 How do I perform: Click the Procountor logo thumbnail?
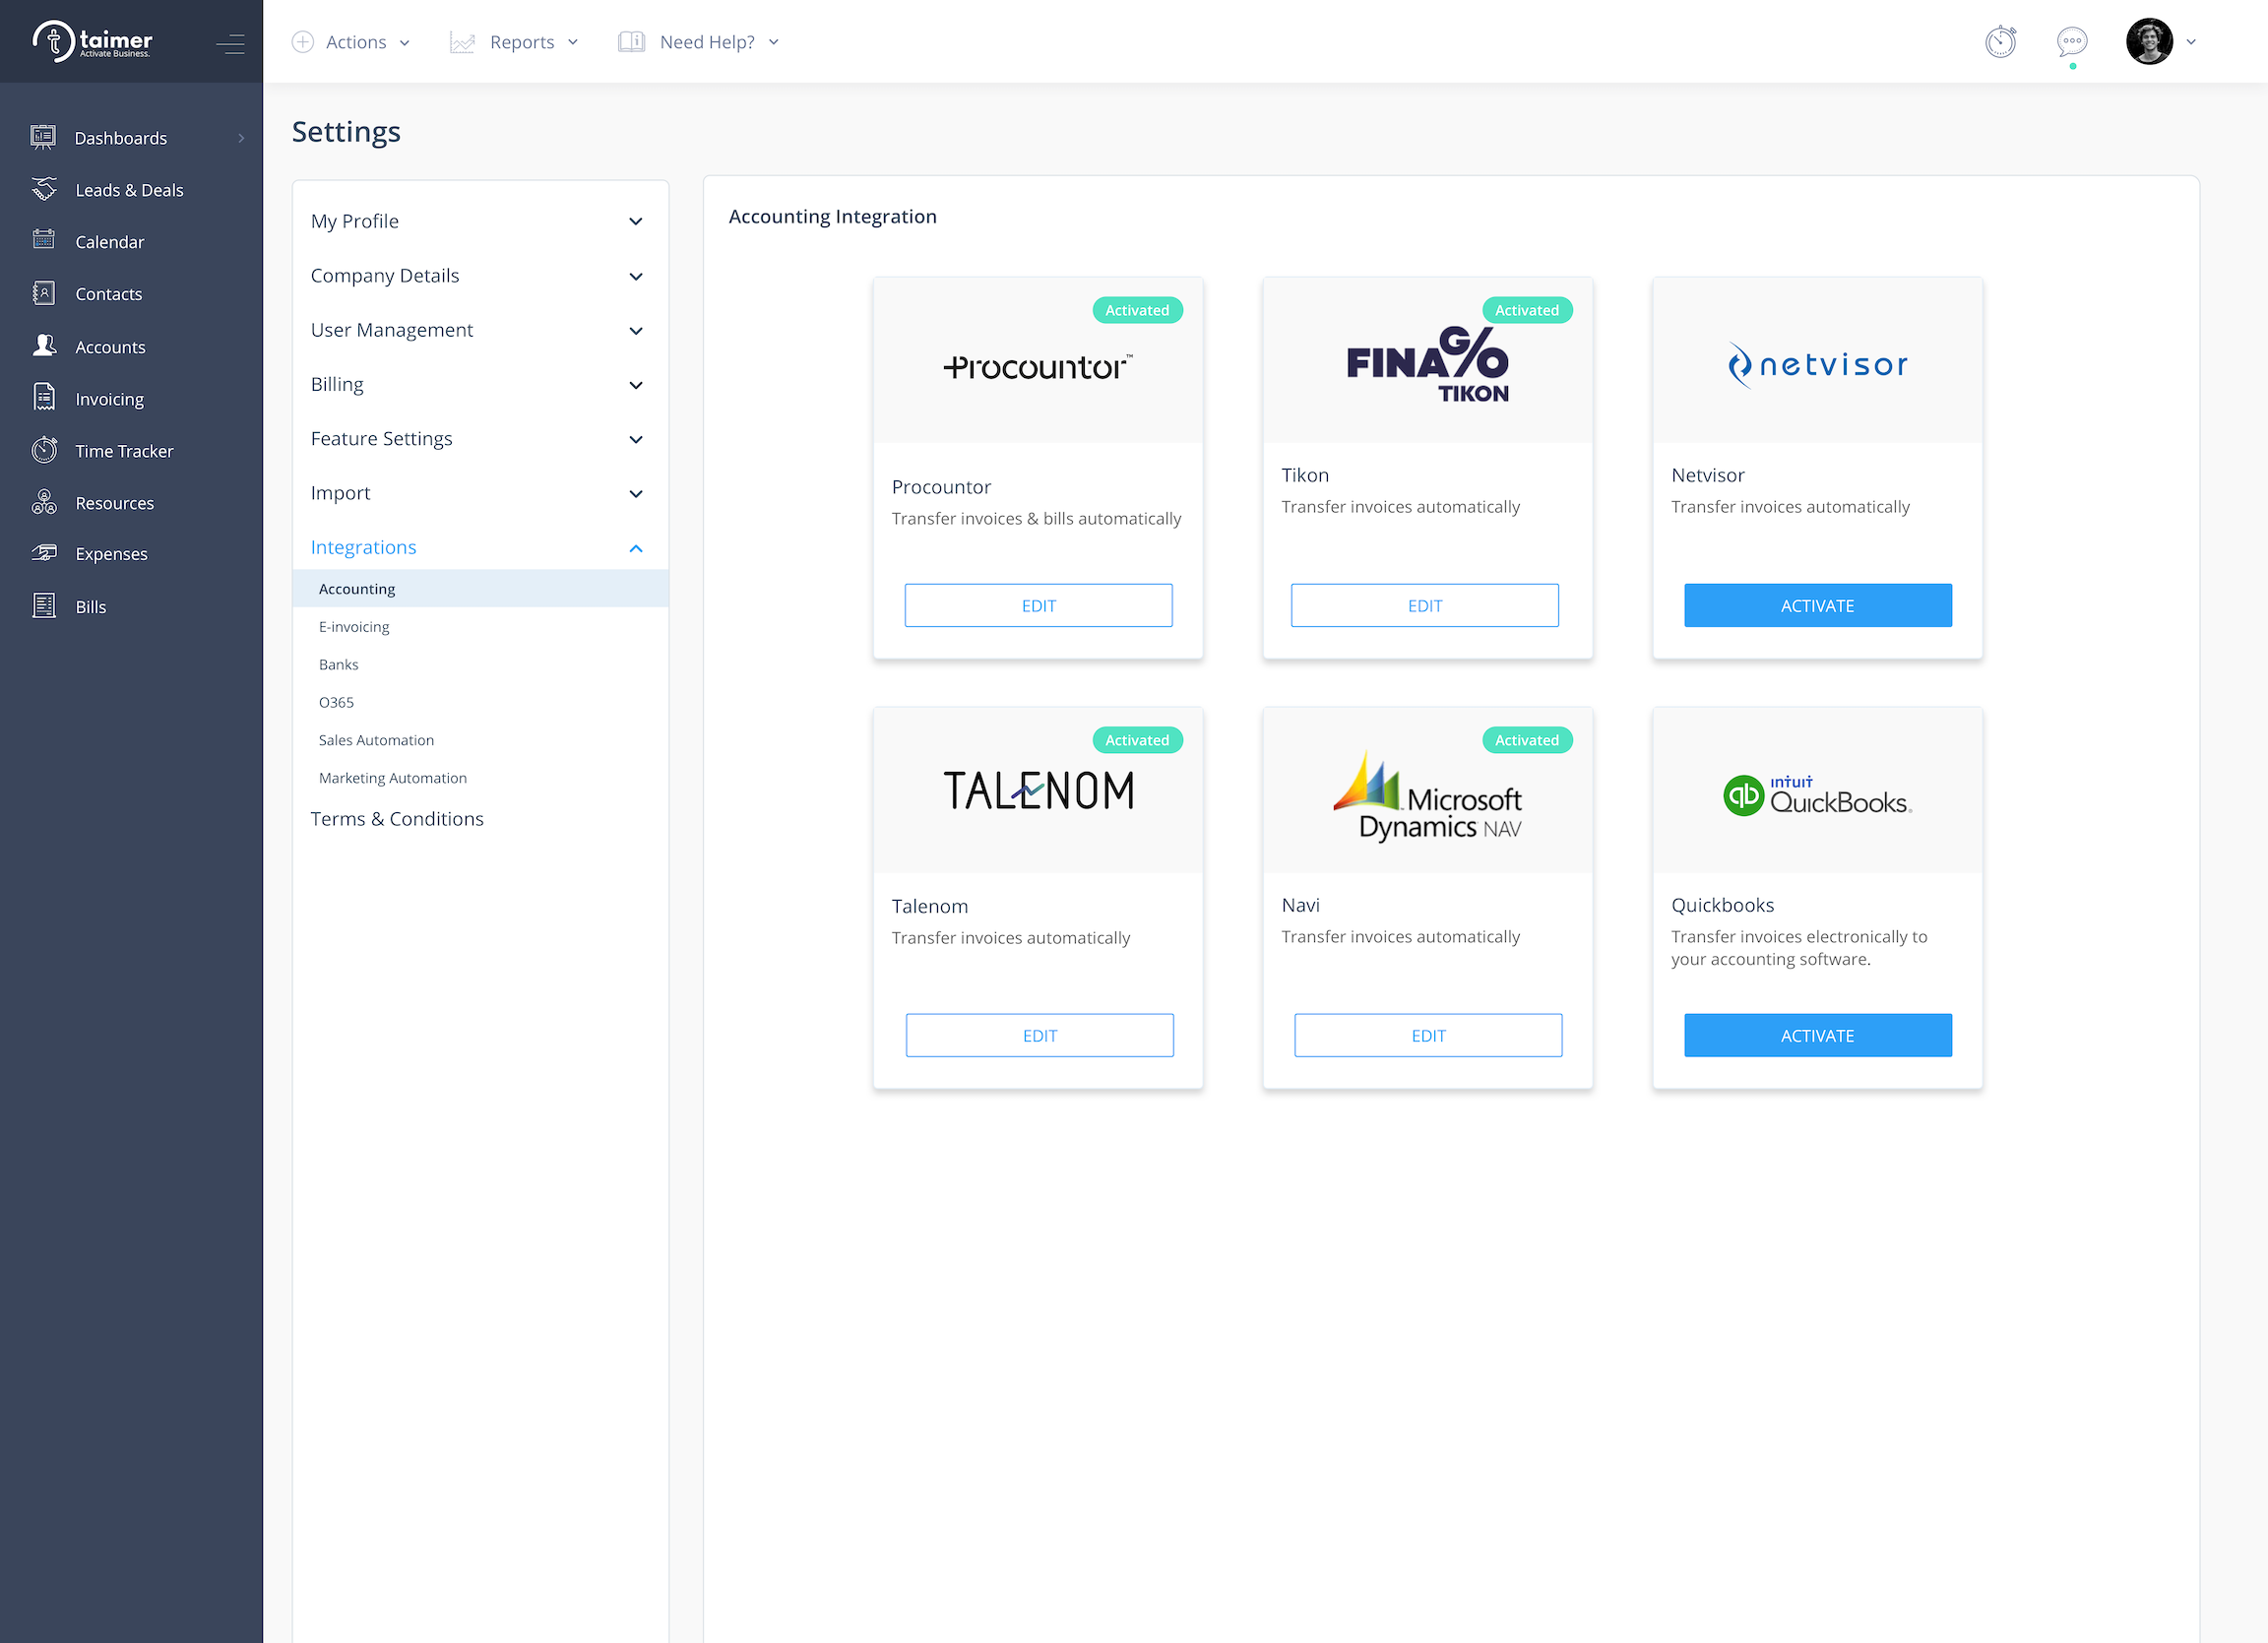(x=1038, y=367)
